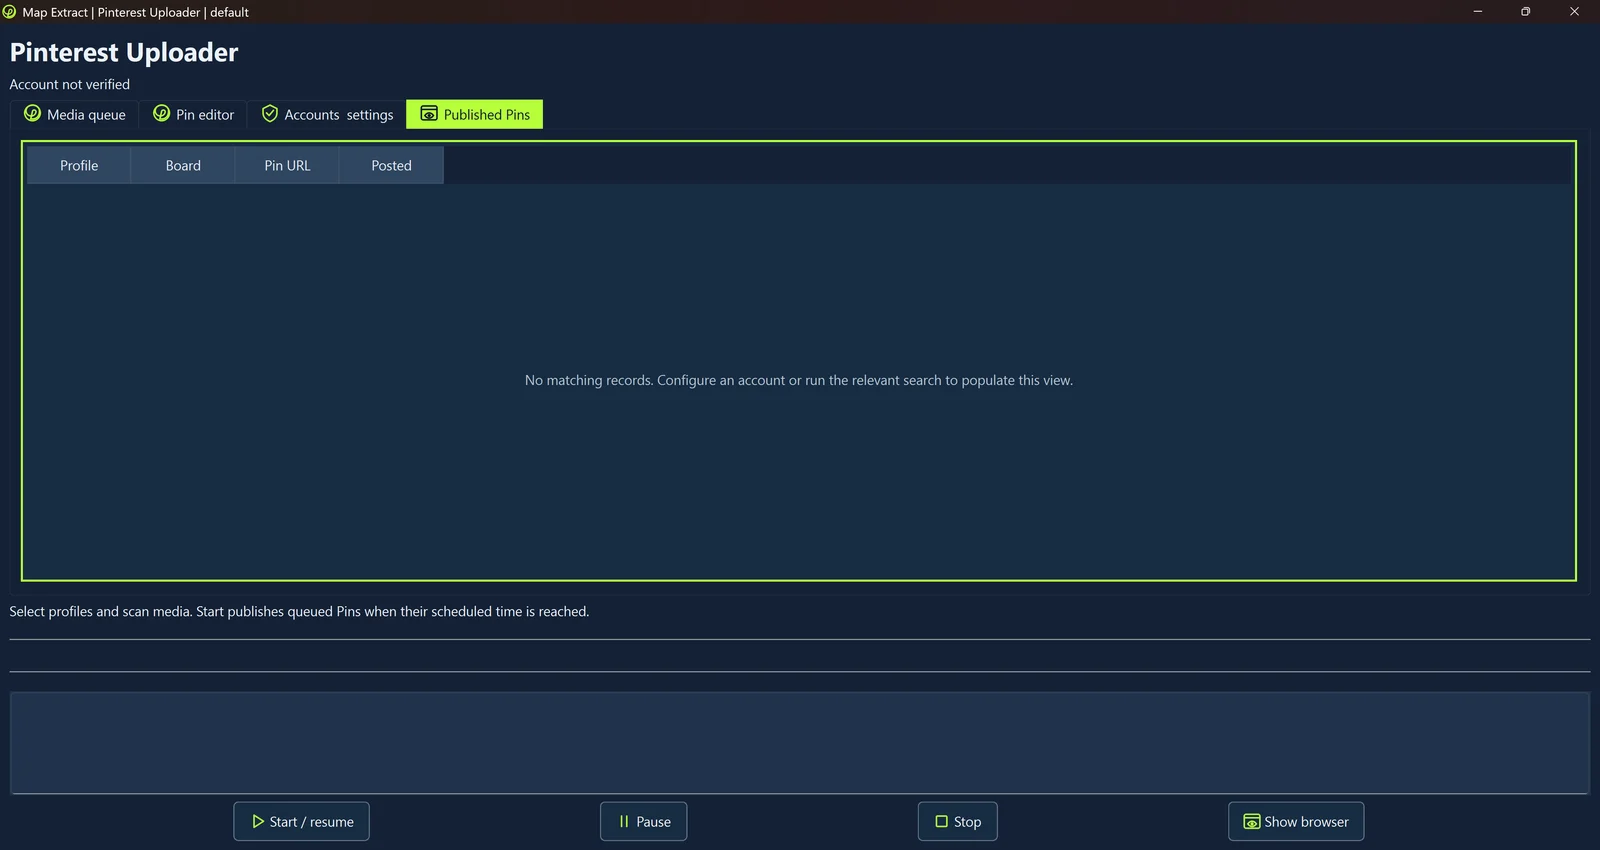Click the Pinterest icon on Pin editor tab
This screenshot has height=850, width=1600.
click(161, 114)
